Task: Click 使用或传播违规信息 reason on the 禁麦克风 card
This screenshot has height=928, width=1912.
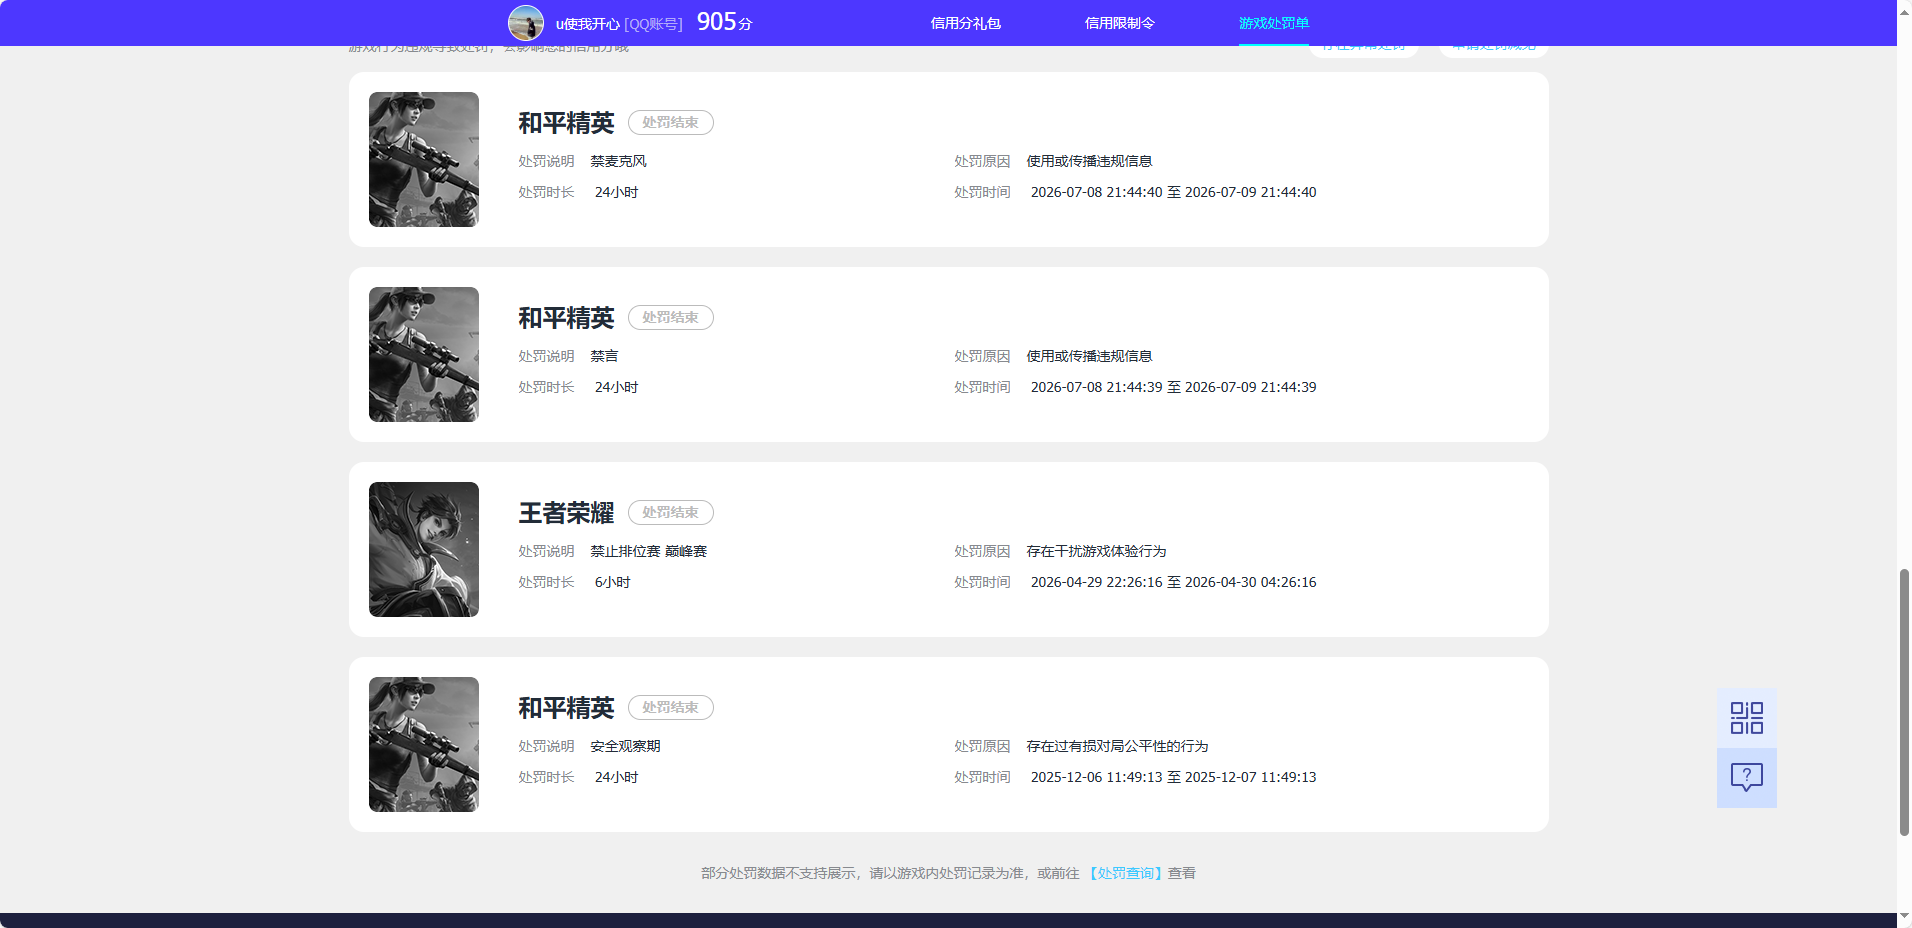Action: (1089, 161)
